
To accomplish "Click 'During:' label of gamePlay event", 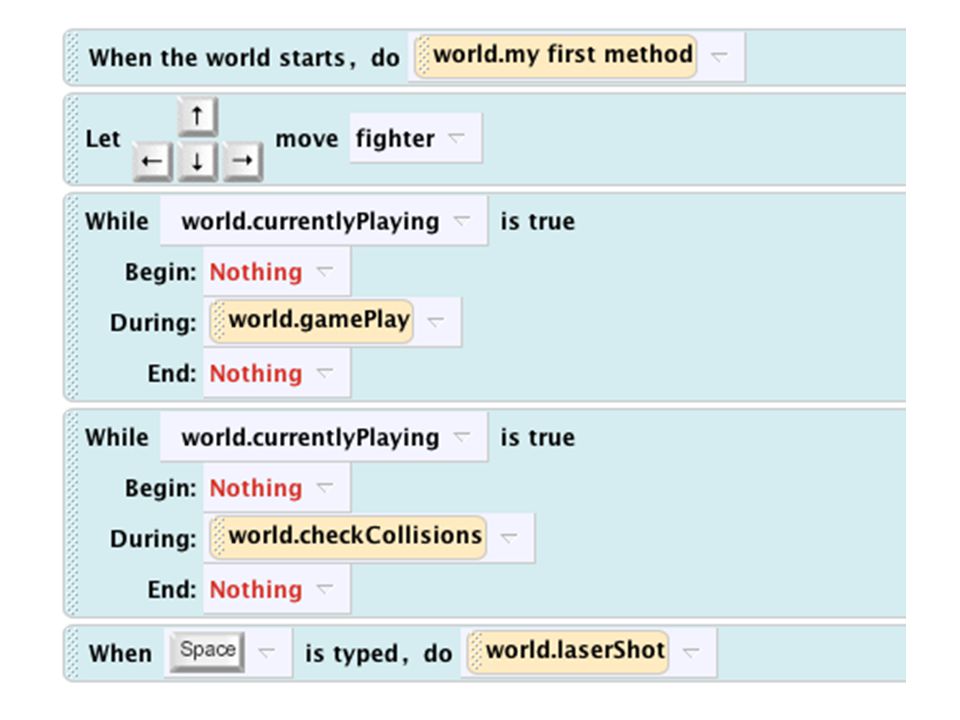I will click(153, 323).
